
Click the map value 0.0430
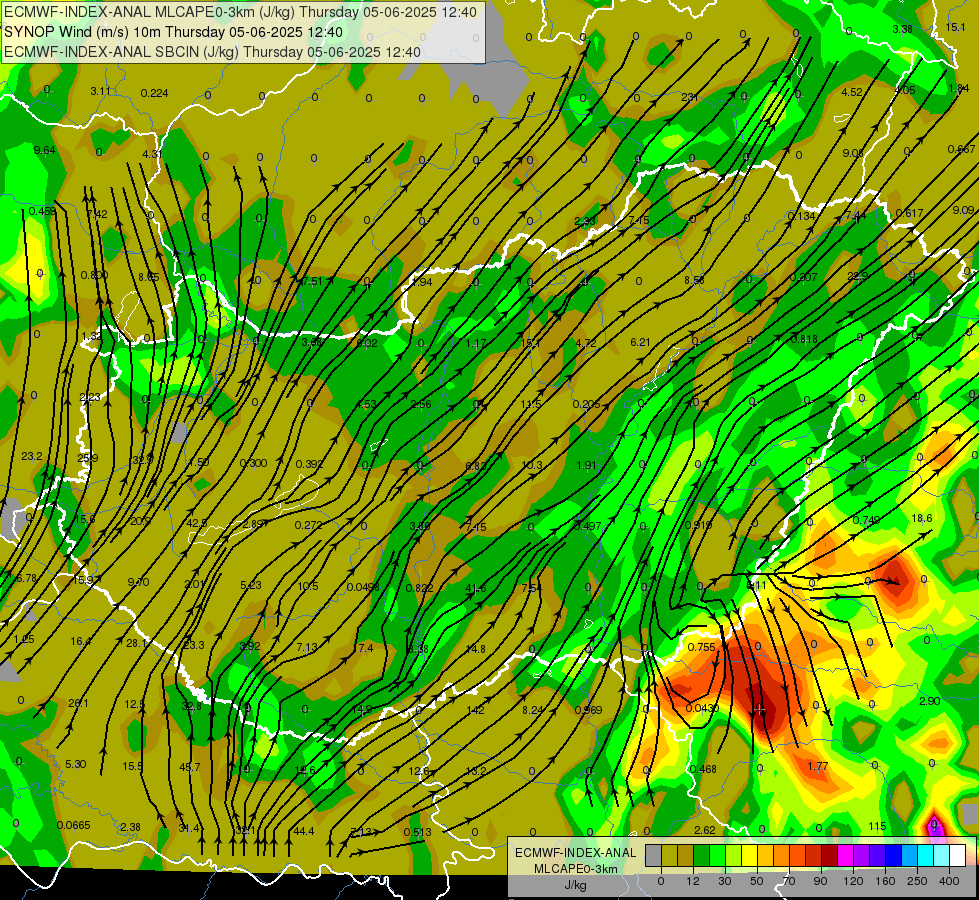[702, 708]
